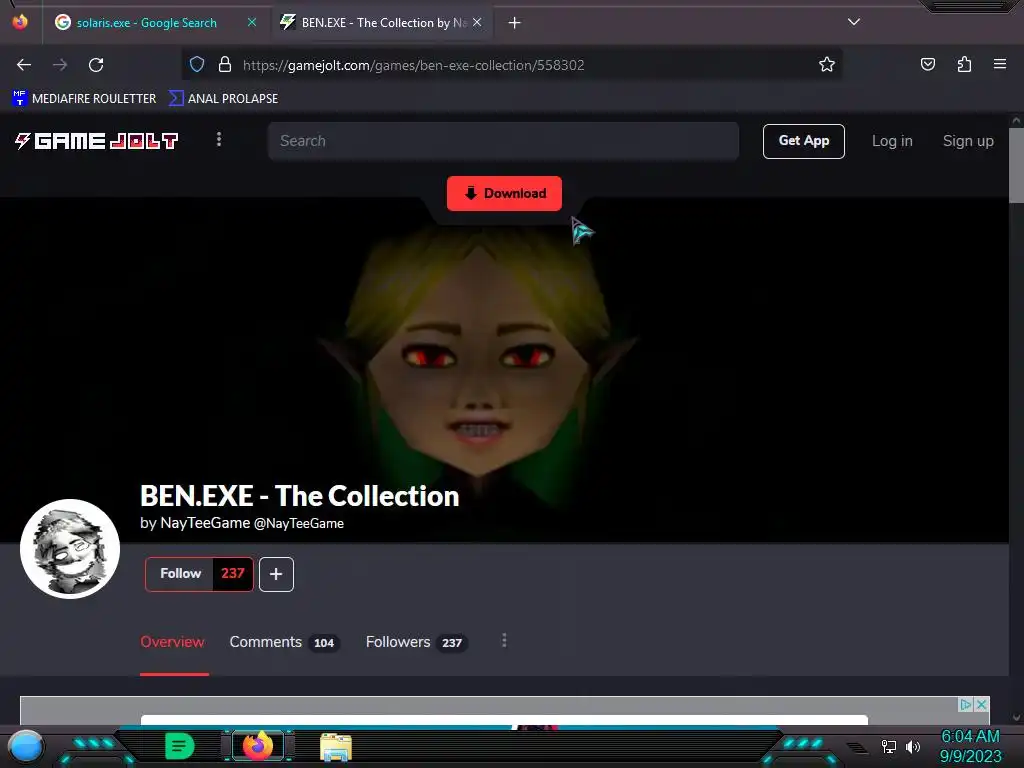Open File Explorer from taskbar
Screen dimensions: 1024x768
tap(336, 746)
